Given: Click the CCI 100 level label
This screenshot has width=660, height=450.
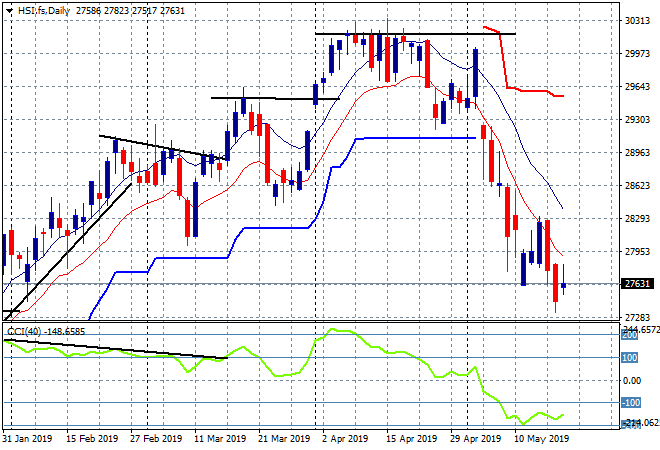Looking at the screenshot, I should tap(630, 358).
